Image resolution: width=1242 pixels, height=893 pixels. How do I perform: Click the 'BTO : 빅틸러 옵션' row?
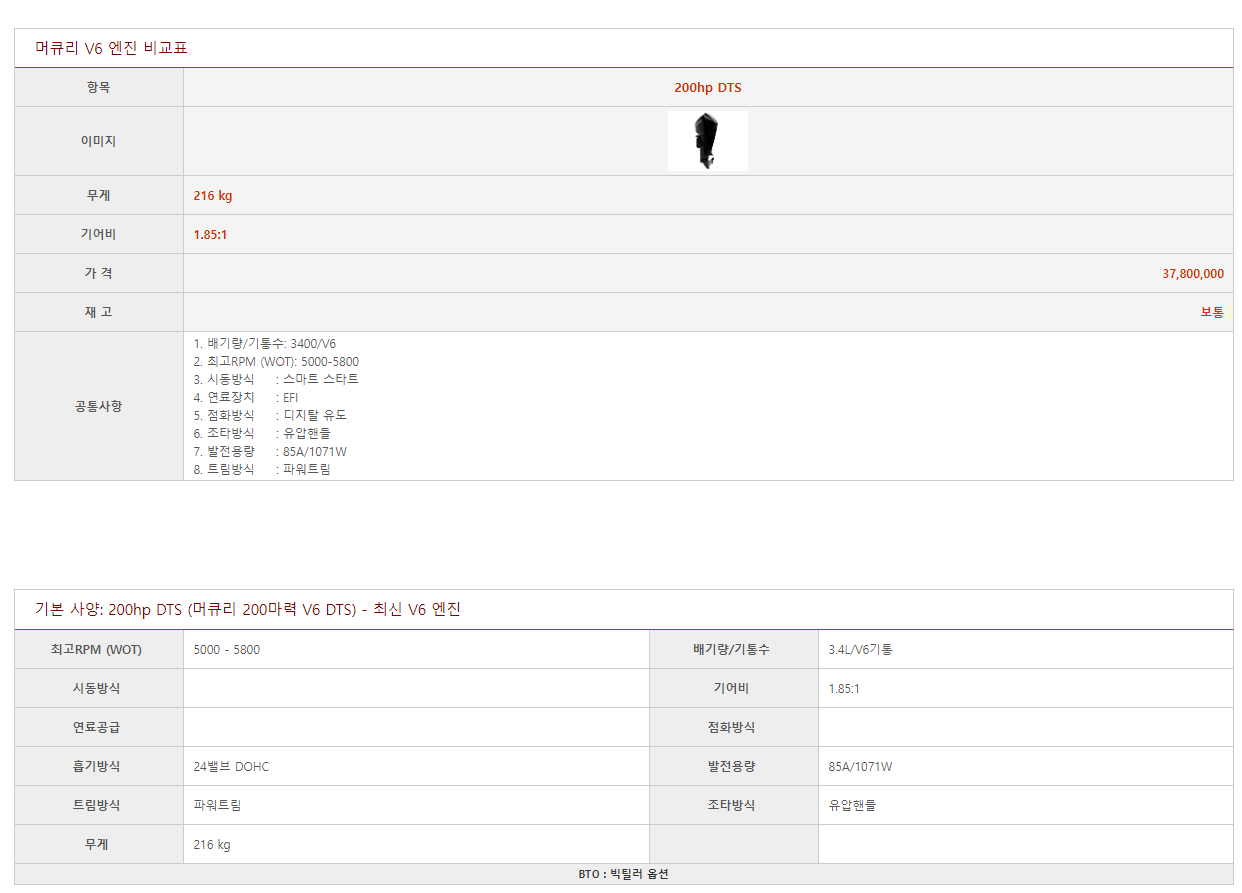pyautogui.click(x=624, y=874)
